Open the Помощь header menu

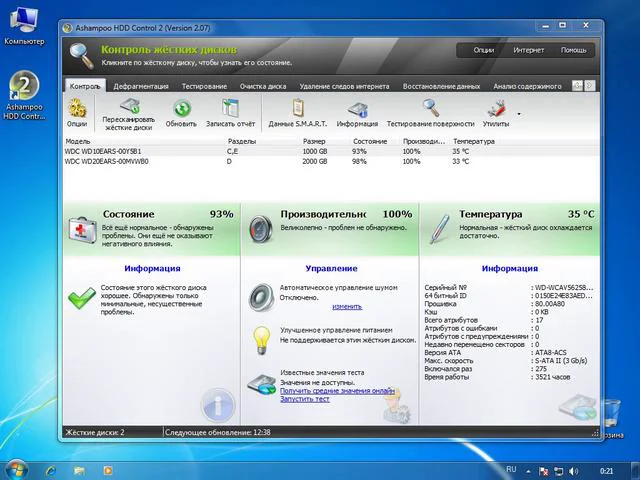click(573, 50)
